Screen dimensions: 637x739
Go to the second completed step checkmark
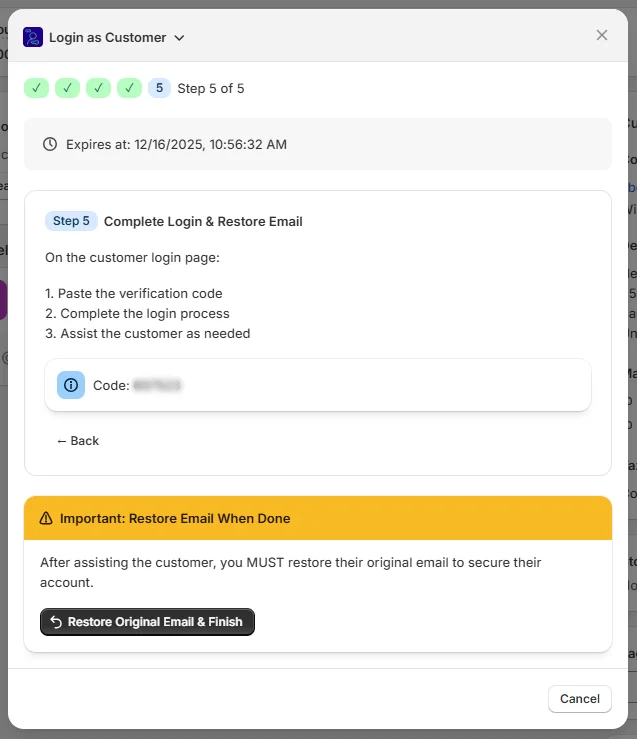coord(67,88)
